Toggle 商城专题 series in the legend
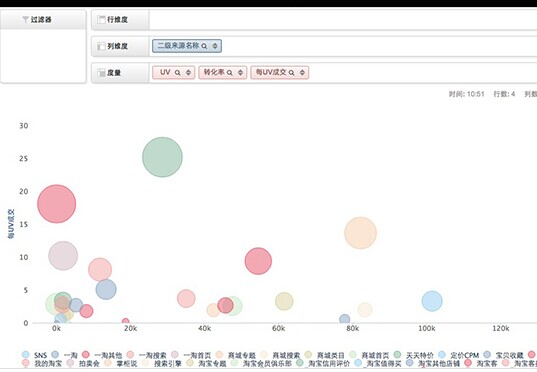 point(235,355)
